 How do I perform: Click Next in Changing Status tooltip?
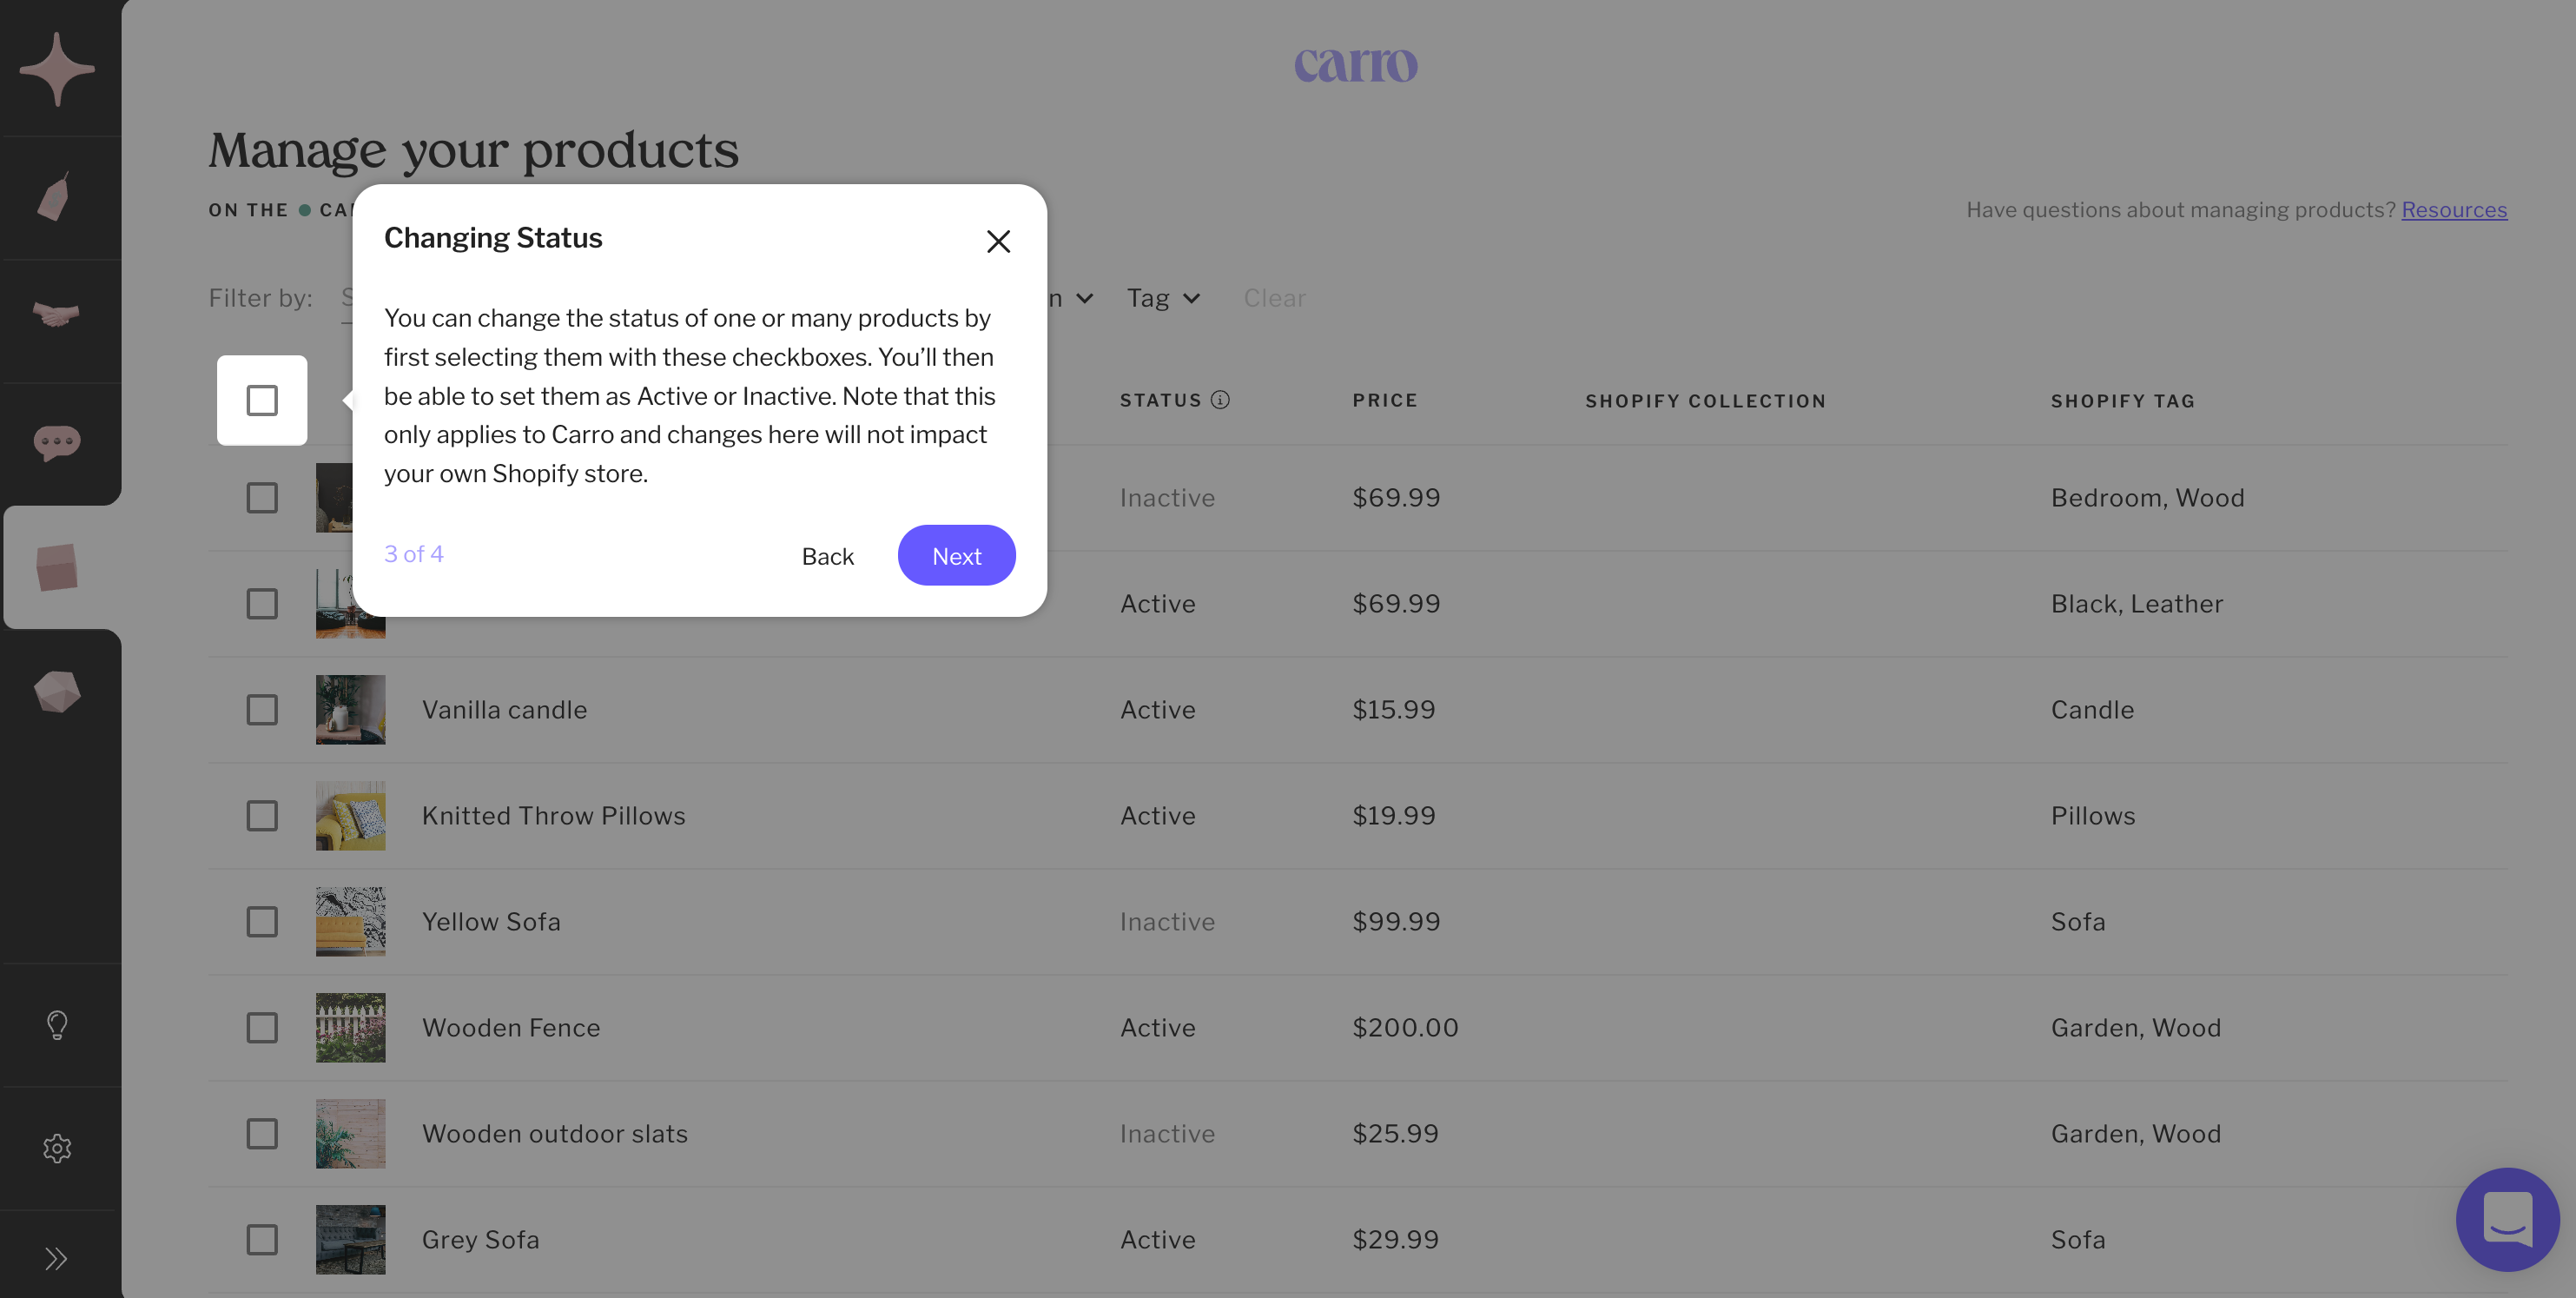[x=956, y=556]
